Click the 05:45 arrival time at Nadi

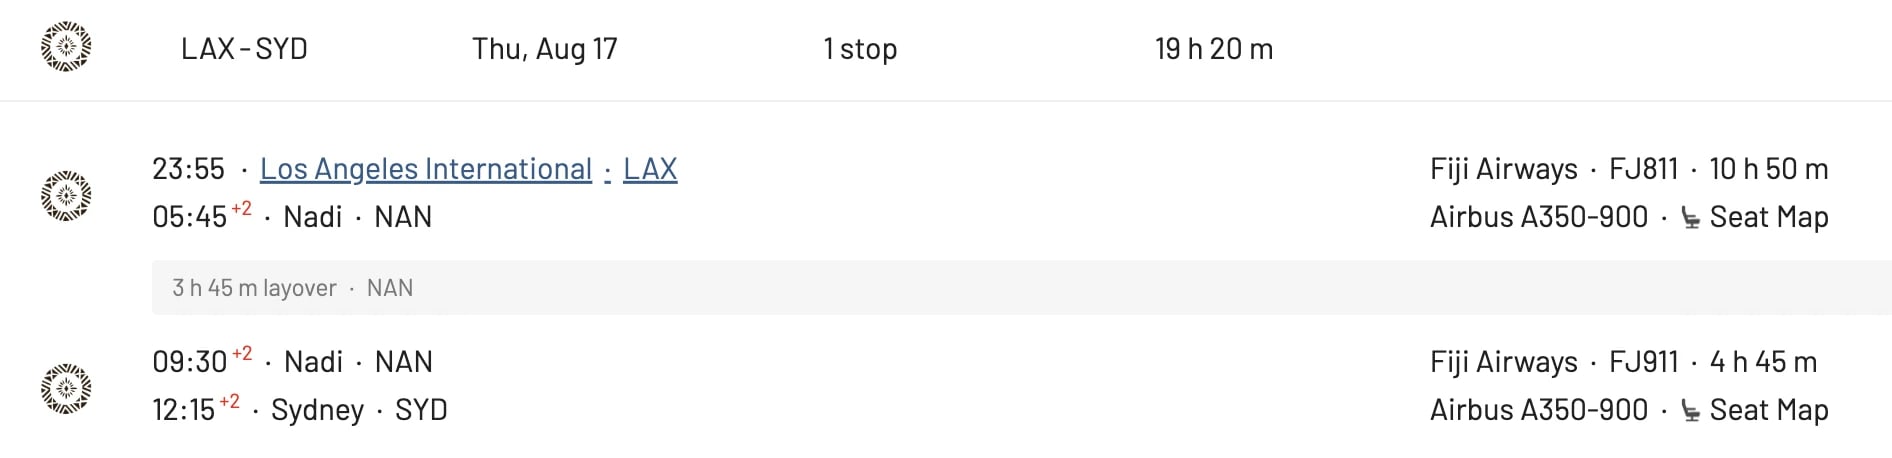click(x=190, y=217)
